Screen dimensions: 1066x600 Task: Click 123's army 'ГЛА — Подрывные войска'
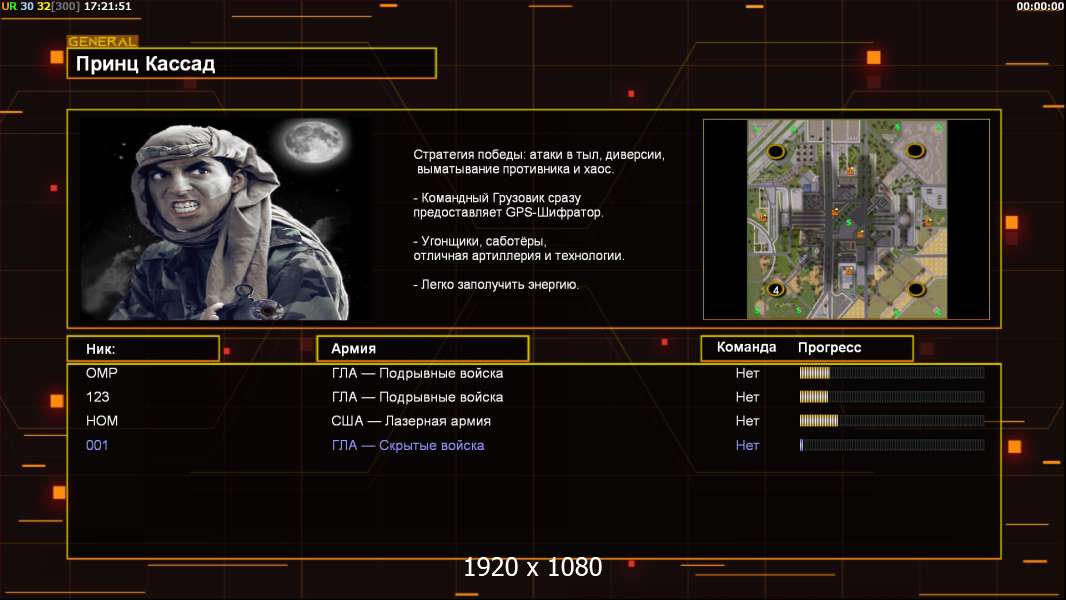tap(417, 397)
